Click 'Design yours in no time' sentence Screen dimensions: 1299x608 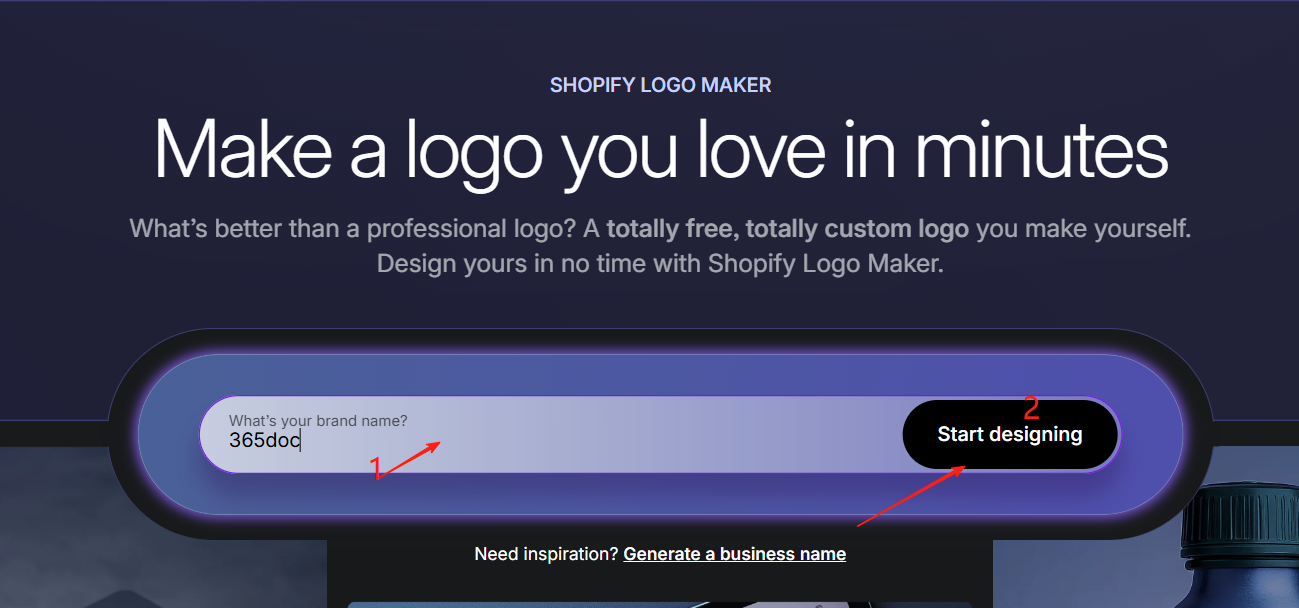click(660, 265)
